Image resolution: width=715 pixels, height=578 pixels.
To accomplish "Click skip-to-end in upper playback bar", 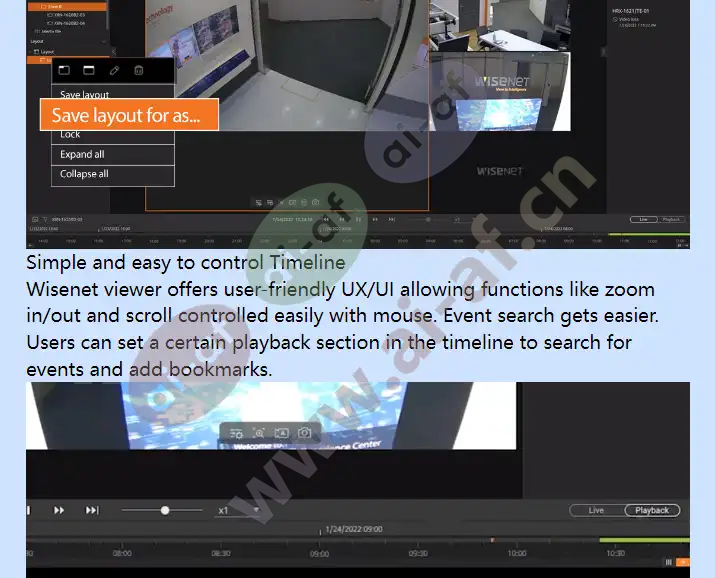I will pos(392,219).
